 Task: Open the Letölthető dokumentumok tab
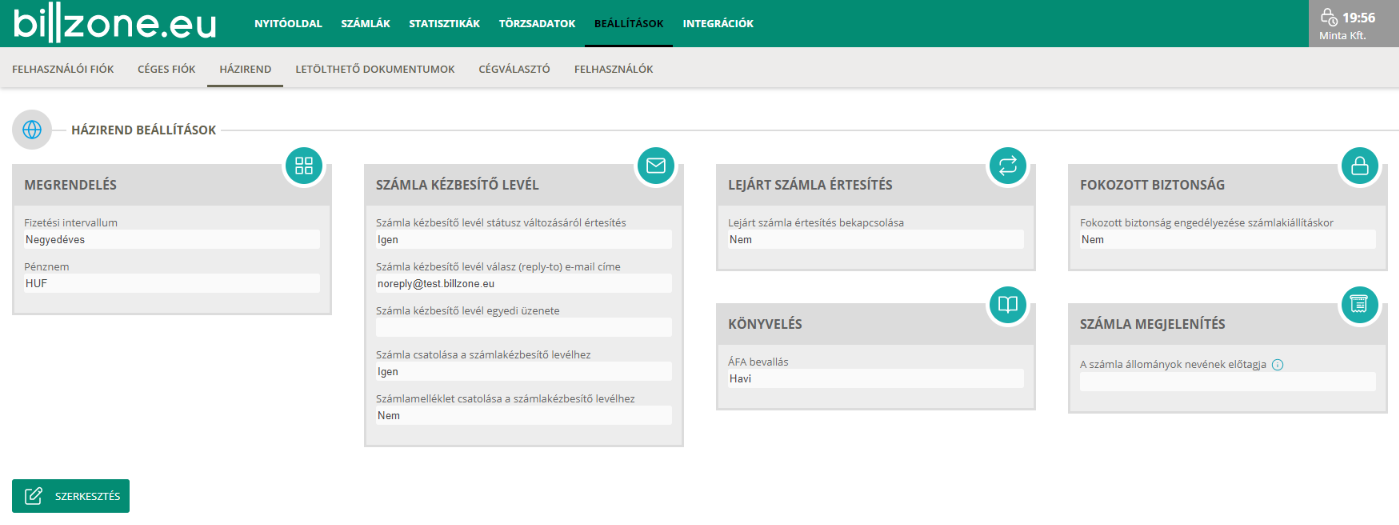click(x=375, y=69)
